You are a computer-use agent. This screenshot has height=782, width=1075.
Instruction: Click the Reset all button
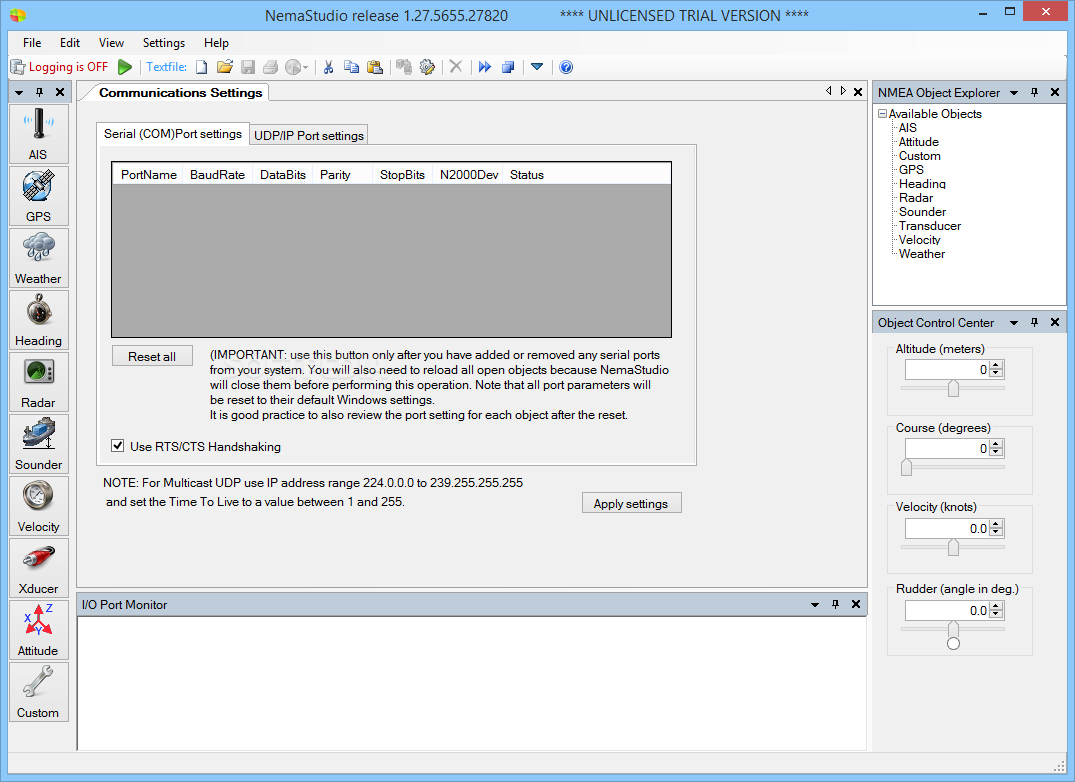152,356
